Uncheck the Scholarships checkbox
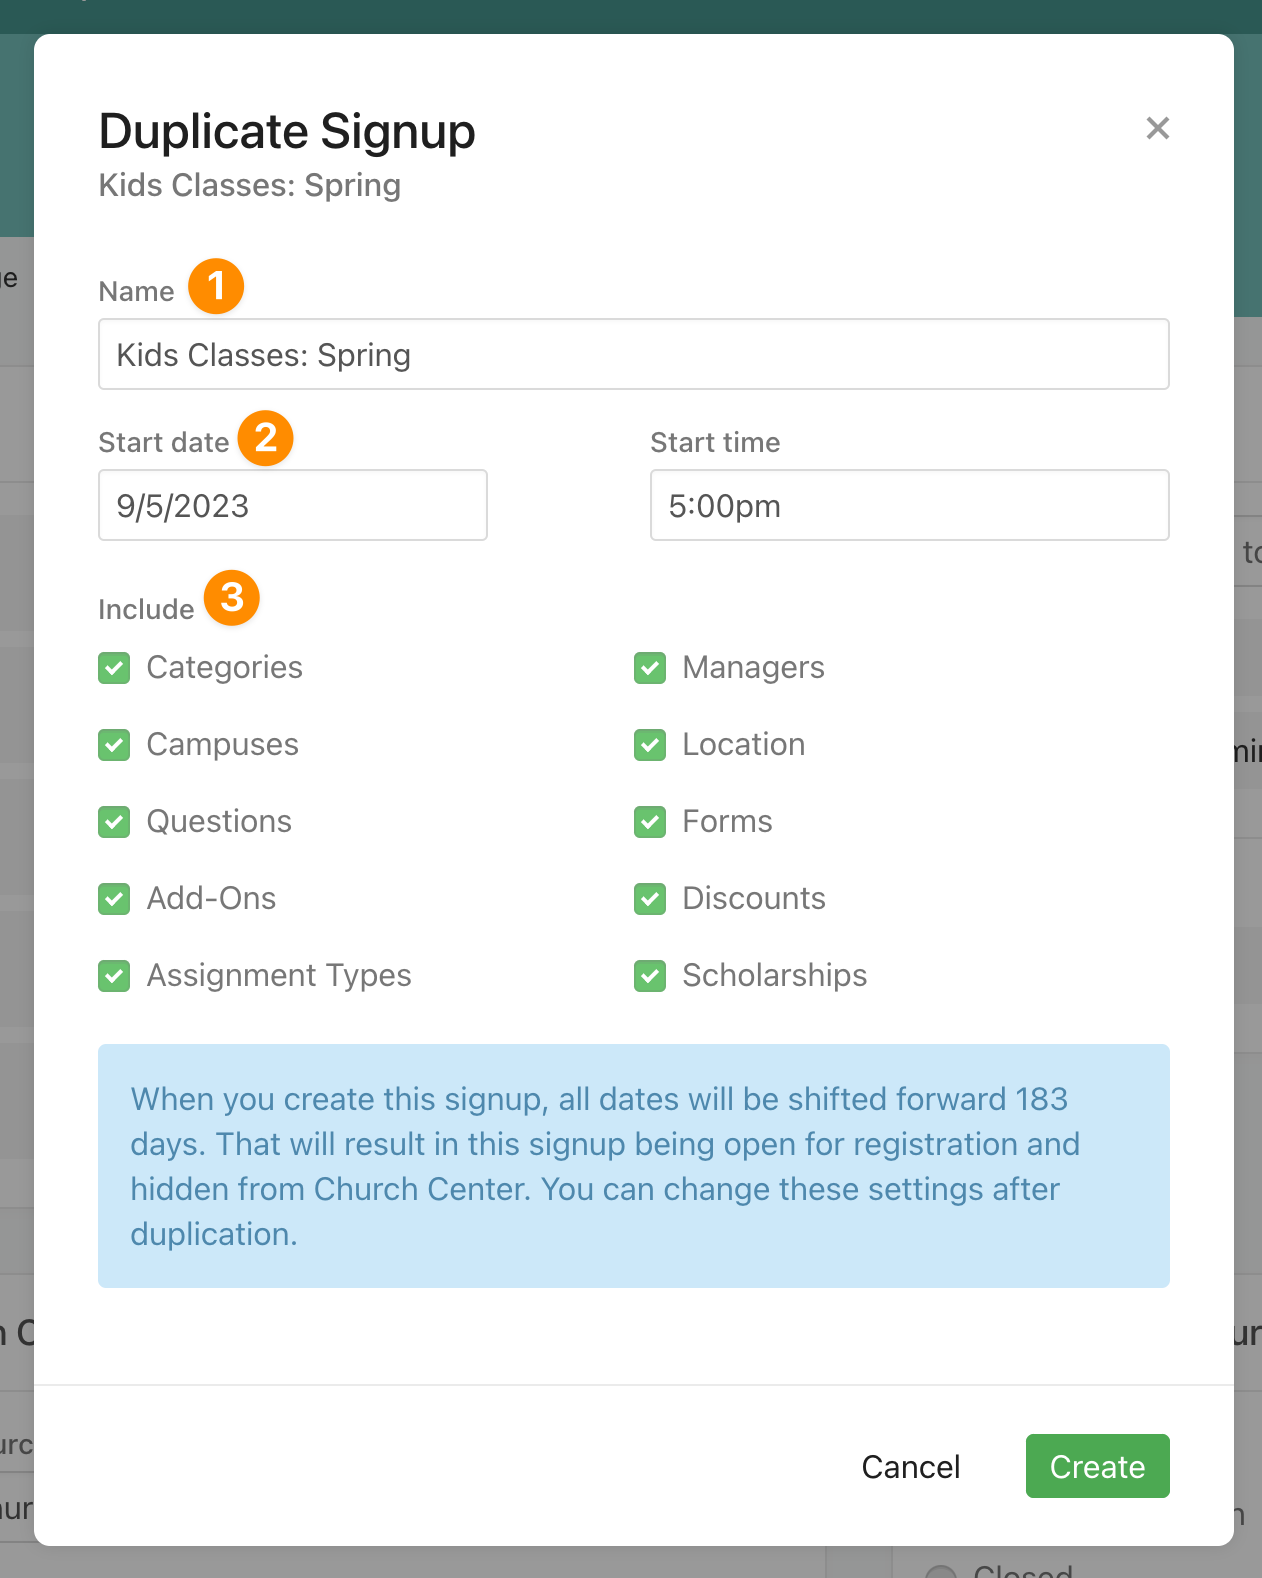The width and height of the screenshot is (1262, 1578). [x=650, y=976]
